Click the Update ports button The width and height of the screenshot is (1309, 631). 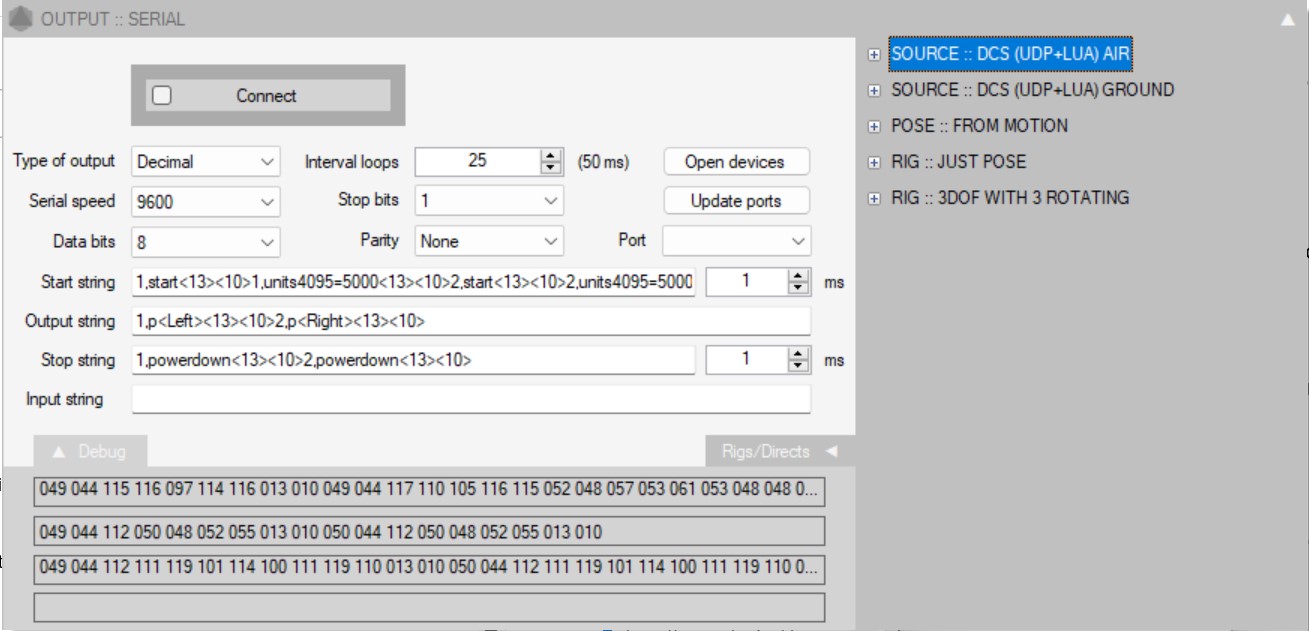point(735,201)
